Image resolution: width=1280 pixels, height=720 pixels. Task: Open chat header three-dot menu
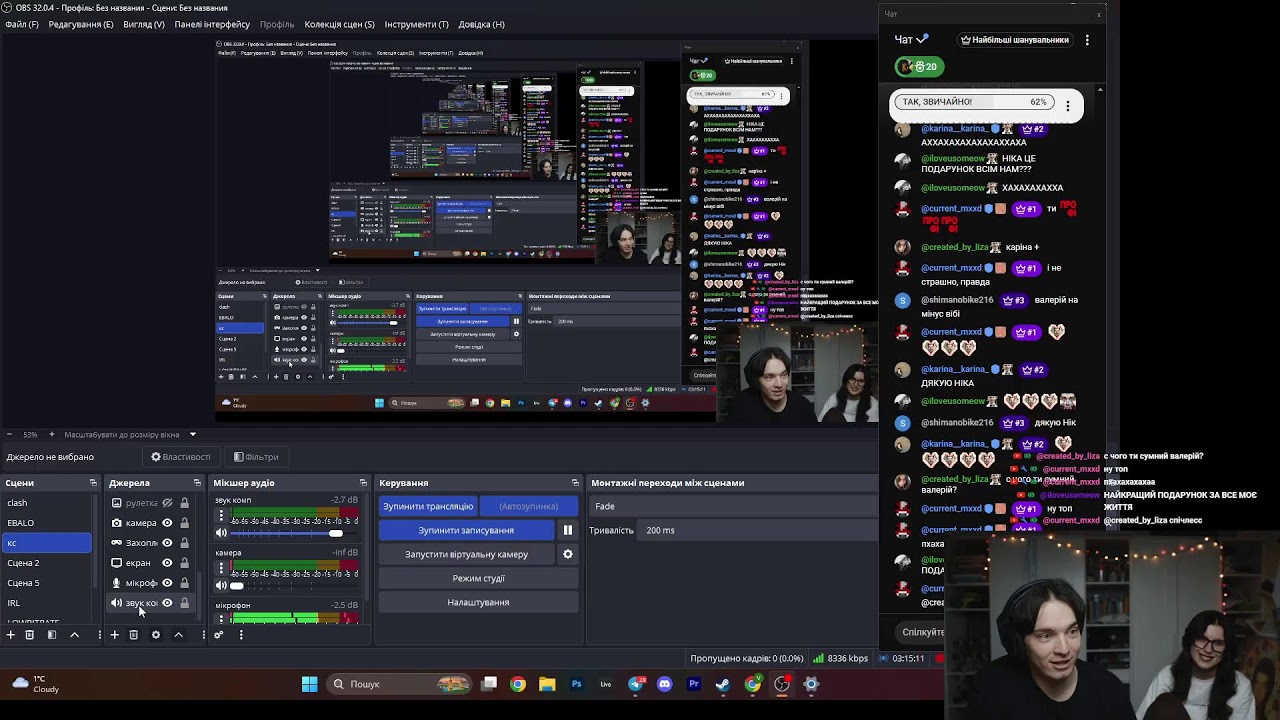point(1087,40)
